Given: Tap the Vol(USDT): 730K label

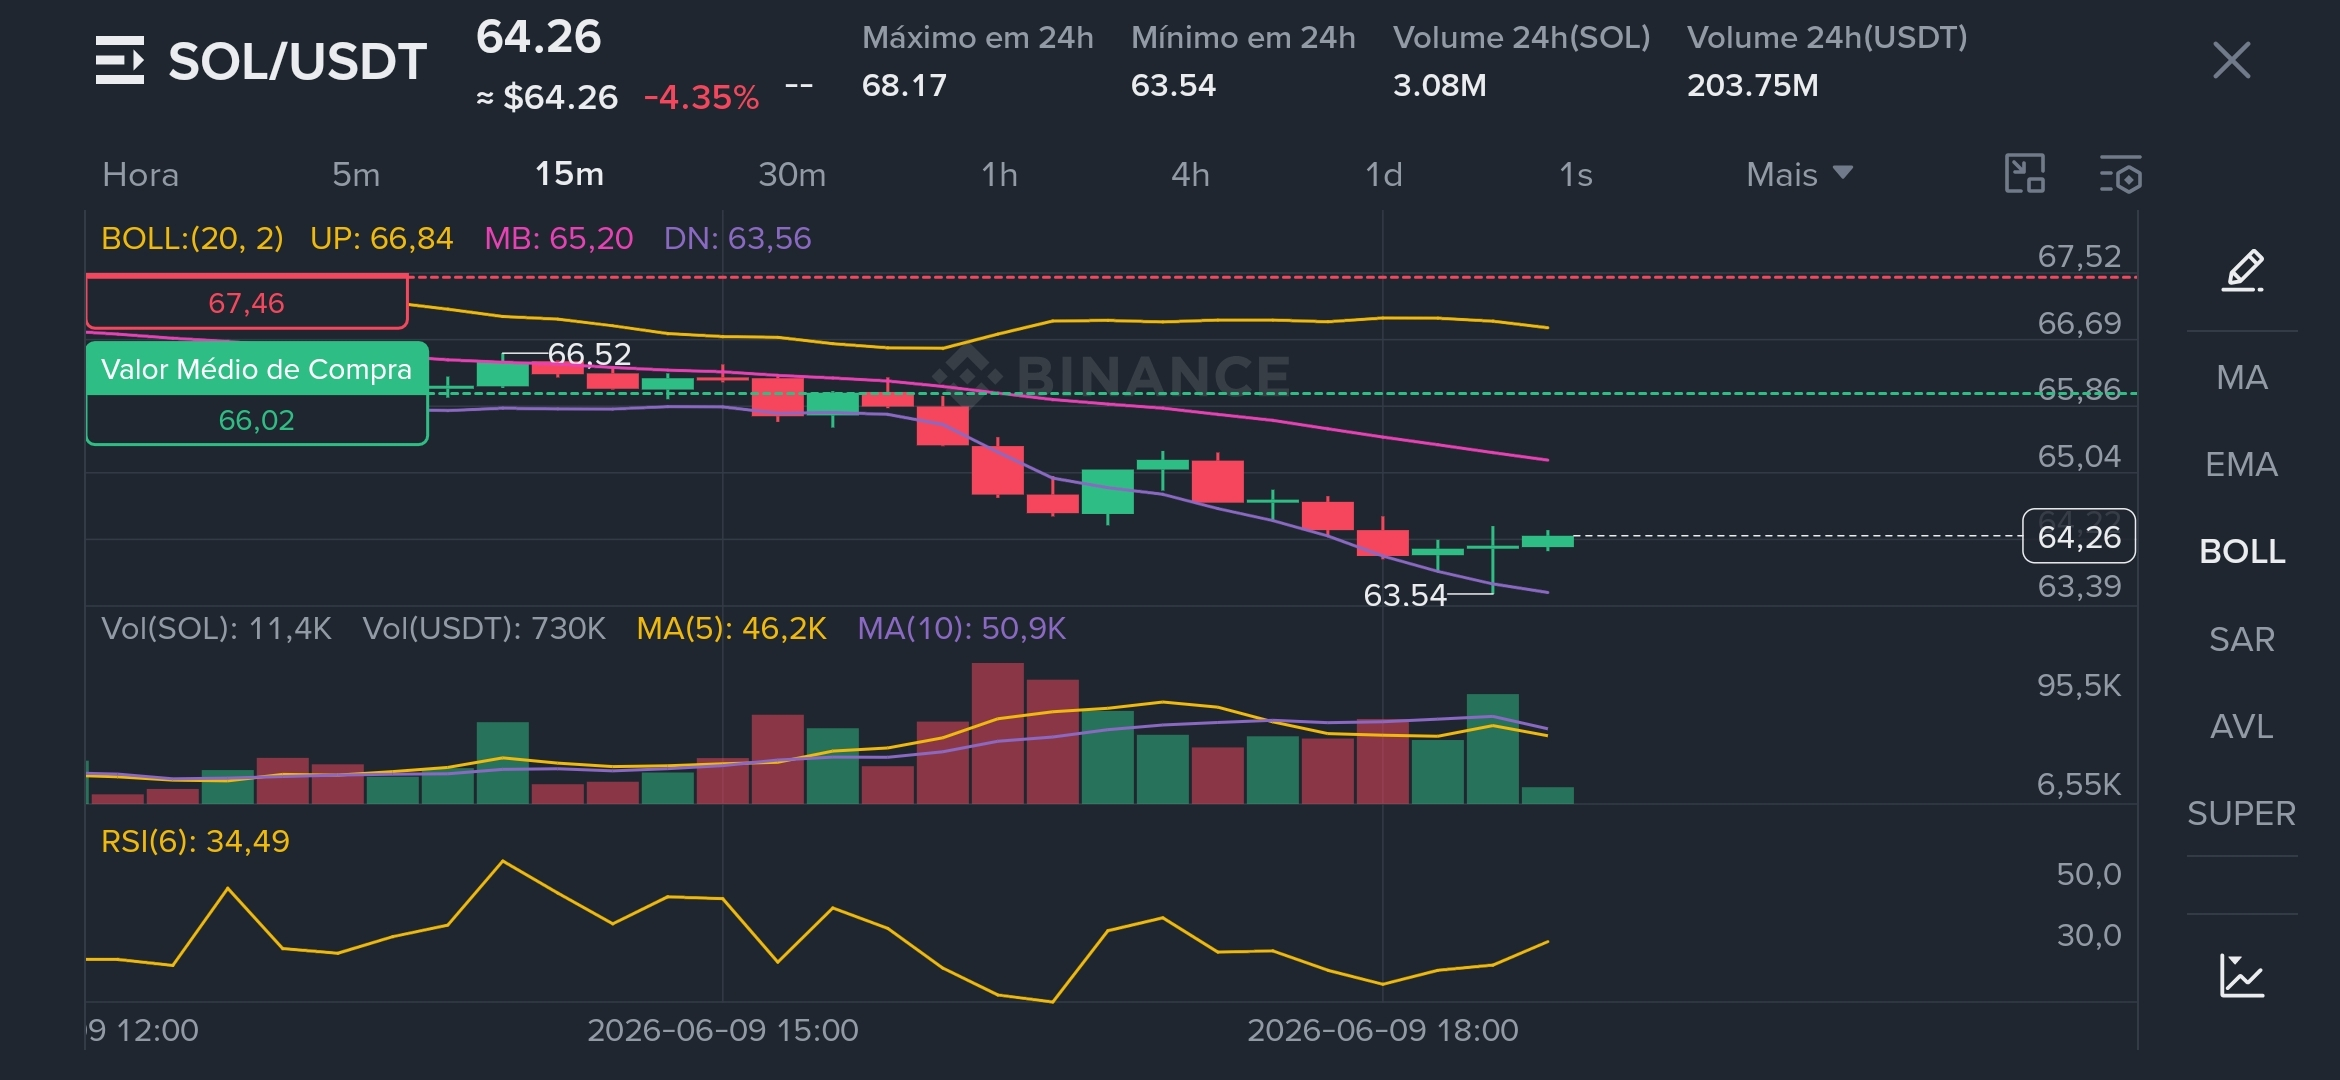Looking at the screenshot, I should (484, 629).
